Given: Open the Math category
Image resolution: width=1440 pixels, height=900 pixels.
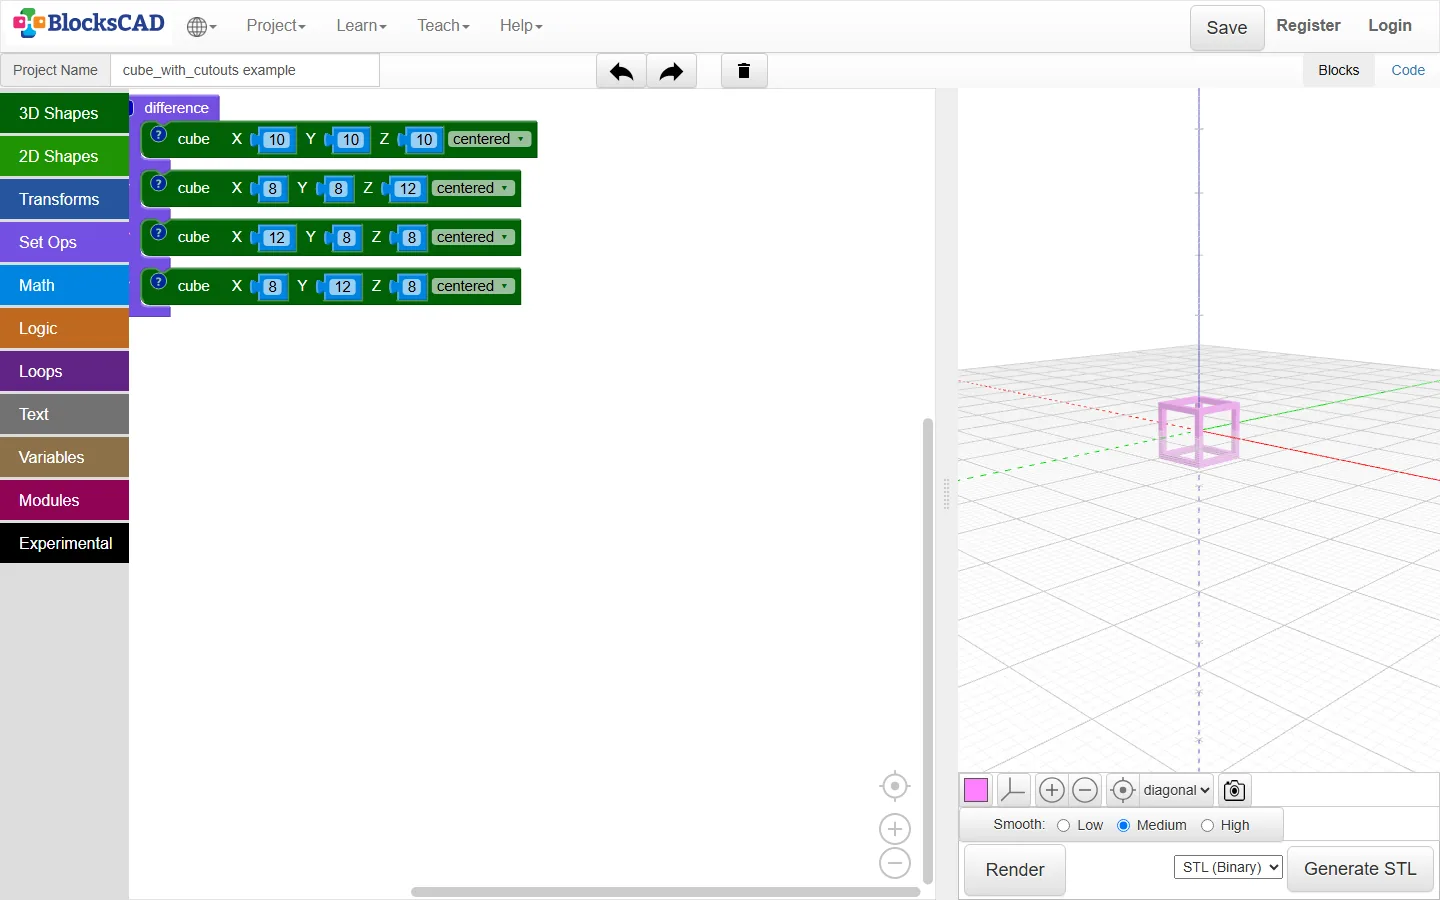Looking at the screenshot, I should pyautogui.click(x=65, y=285).
